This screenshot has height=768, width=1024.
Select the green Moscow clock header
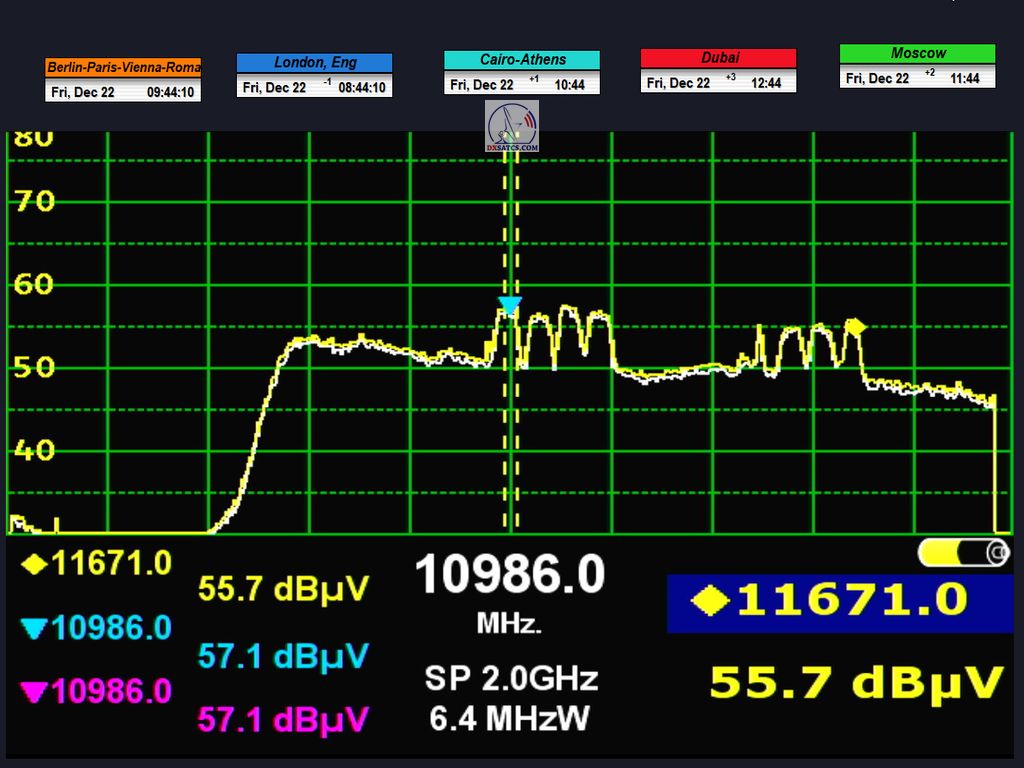917,54
